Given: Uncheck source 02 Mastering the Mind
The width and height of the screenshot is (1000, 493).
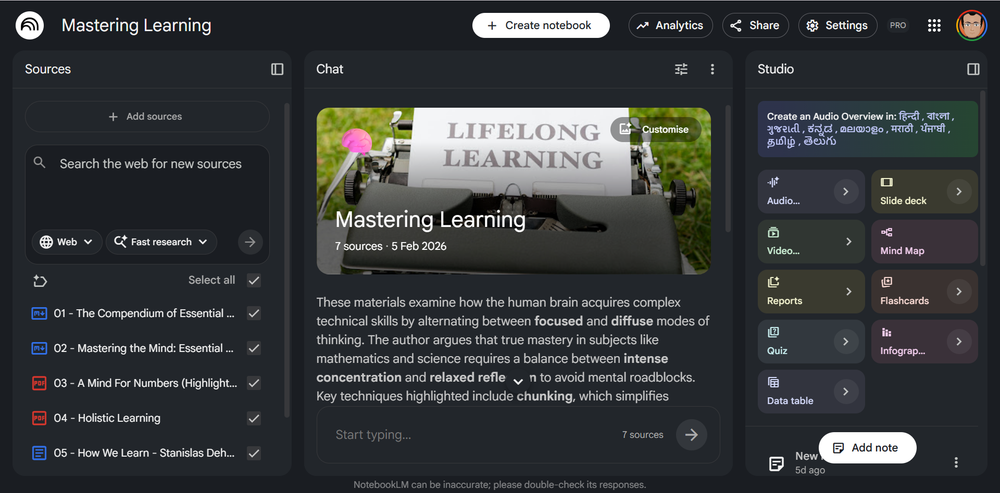Looking at the screenshot, I should [x=254, y=348].
